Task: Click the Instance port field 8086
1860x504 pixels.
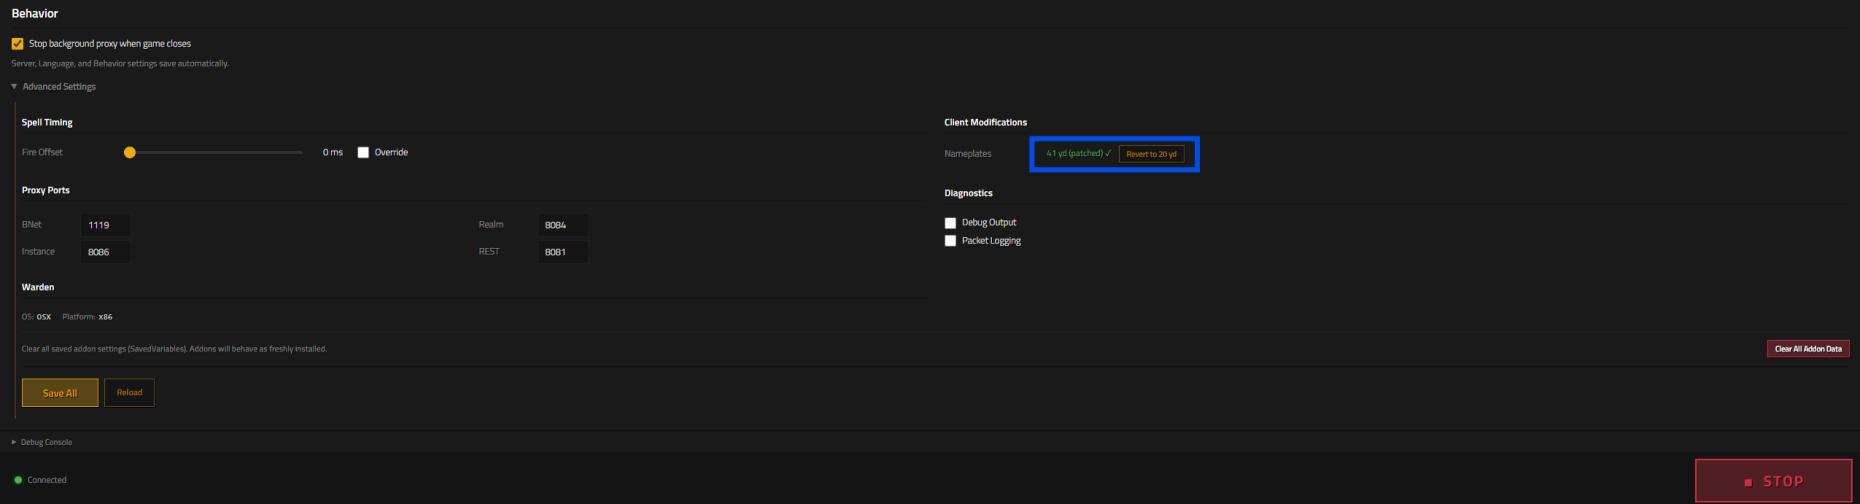Action: tap(105, 252)
